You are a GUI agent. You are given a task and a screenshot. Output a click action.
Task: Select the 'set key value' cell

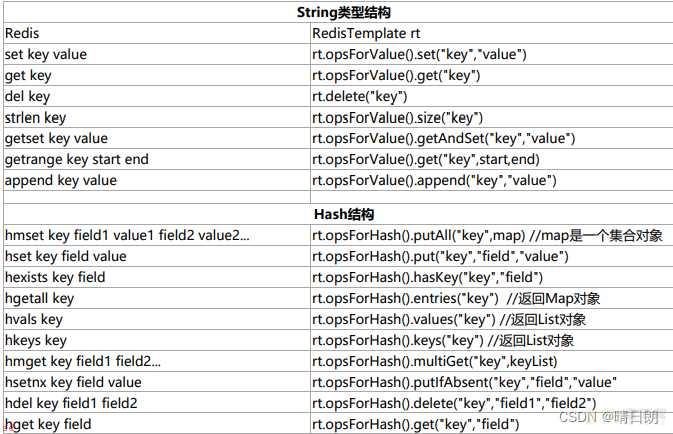click(x=157, y=54)
